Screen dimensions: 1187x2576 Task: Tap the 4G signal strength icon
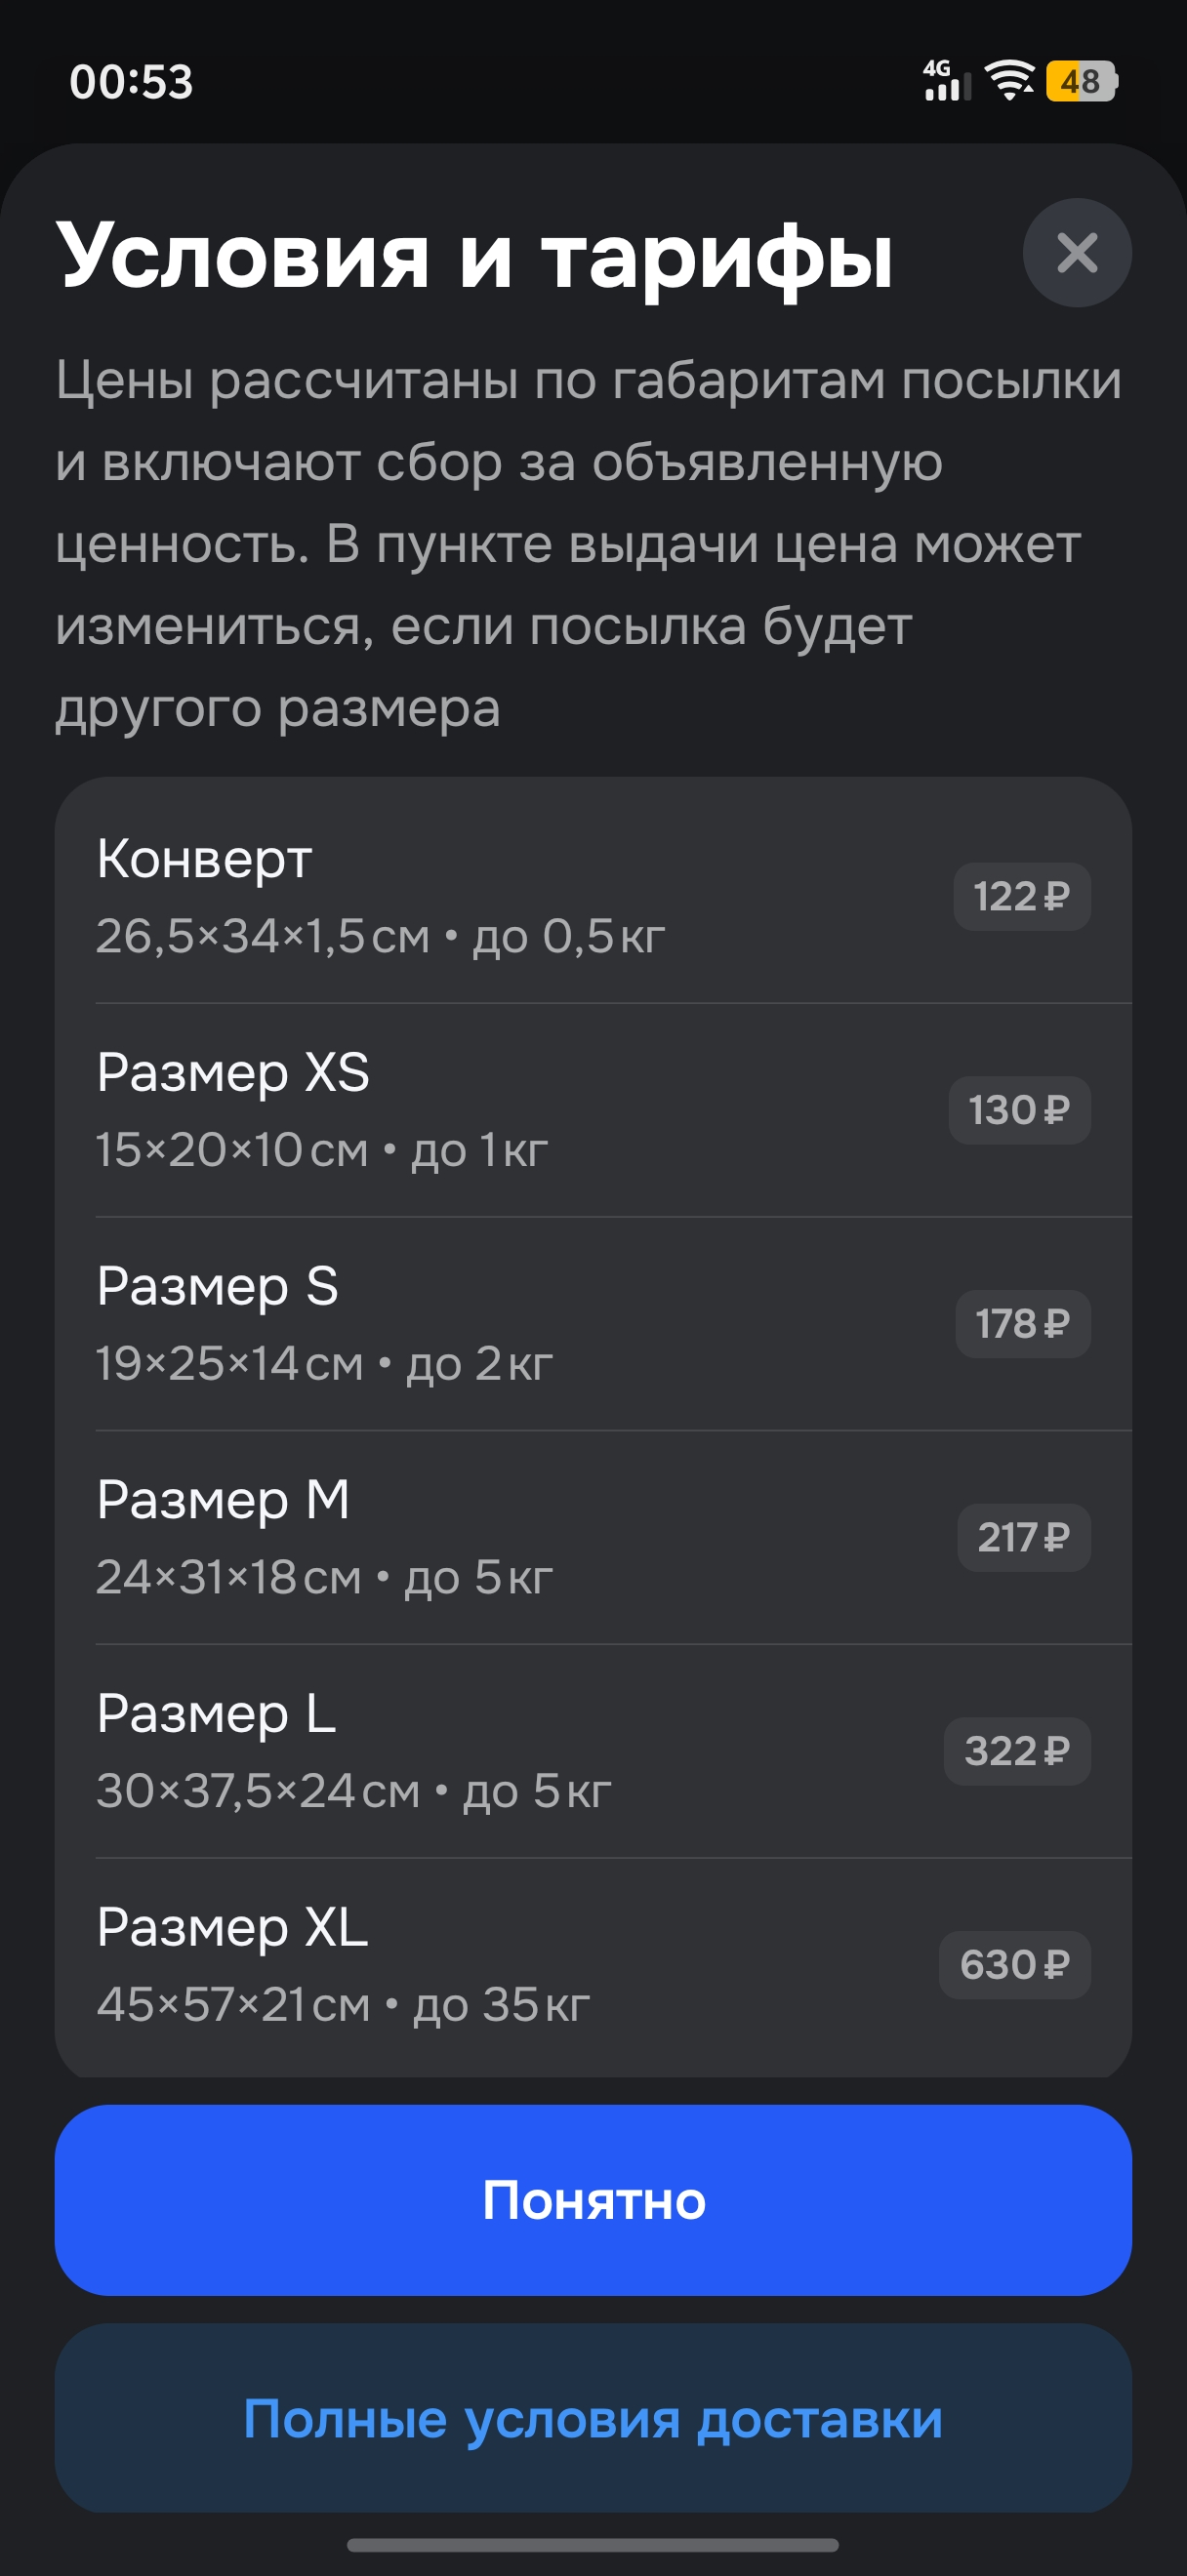(945, 80)
